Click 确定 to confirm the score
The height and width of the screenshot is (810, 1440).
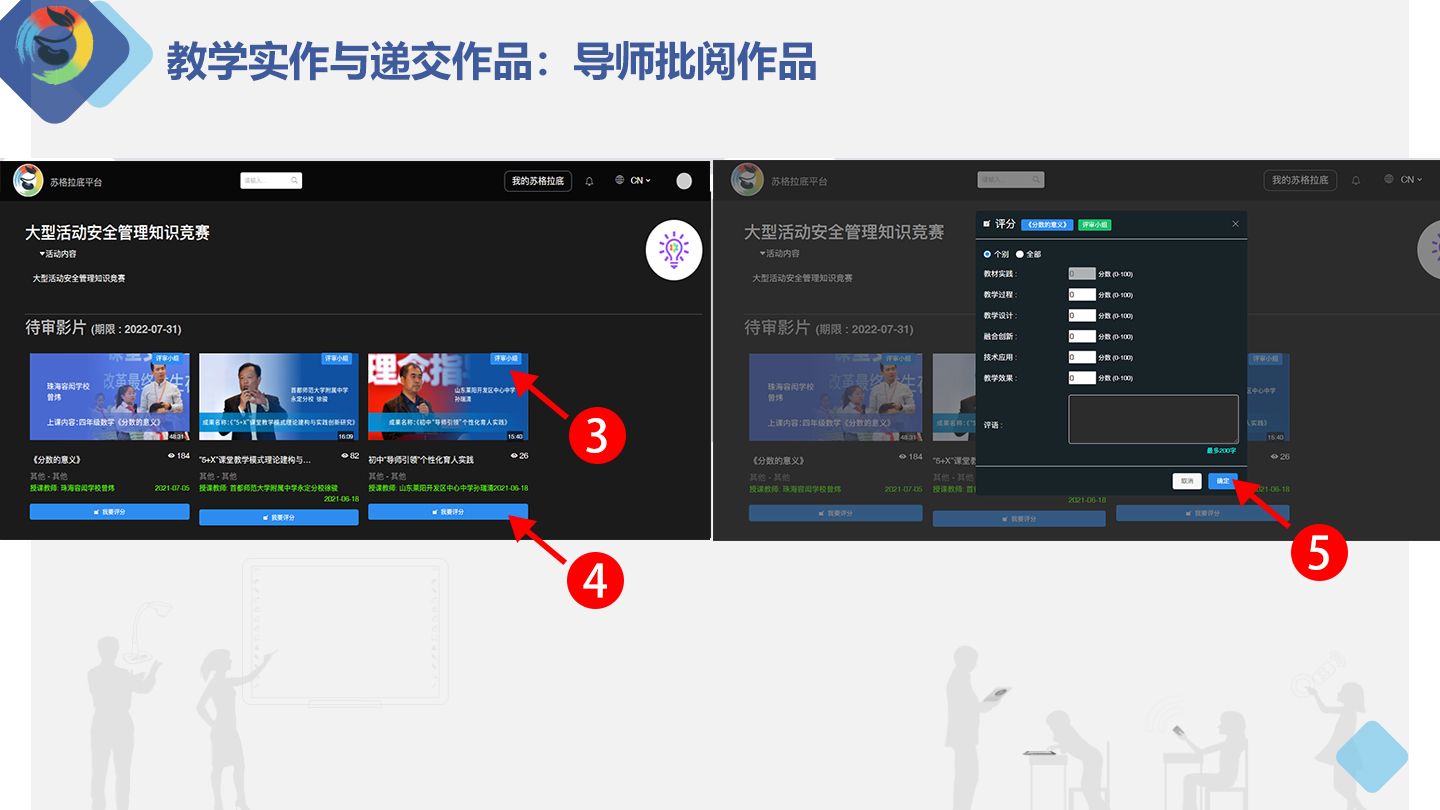pos(1222,481)
